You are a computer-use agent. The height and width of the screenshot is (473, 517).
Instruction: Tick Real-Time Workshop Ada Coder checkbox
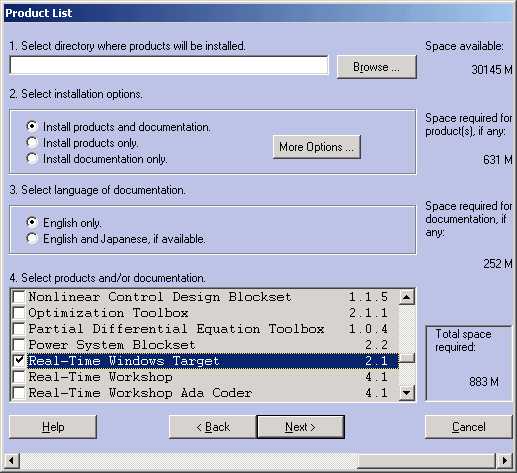19,393
